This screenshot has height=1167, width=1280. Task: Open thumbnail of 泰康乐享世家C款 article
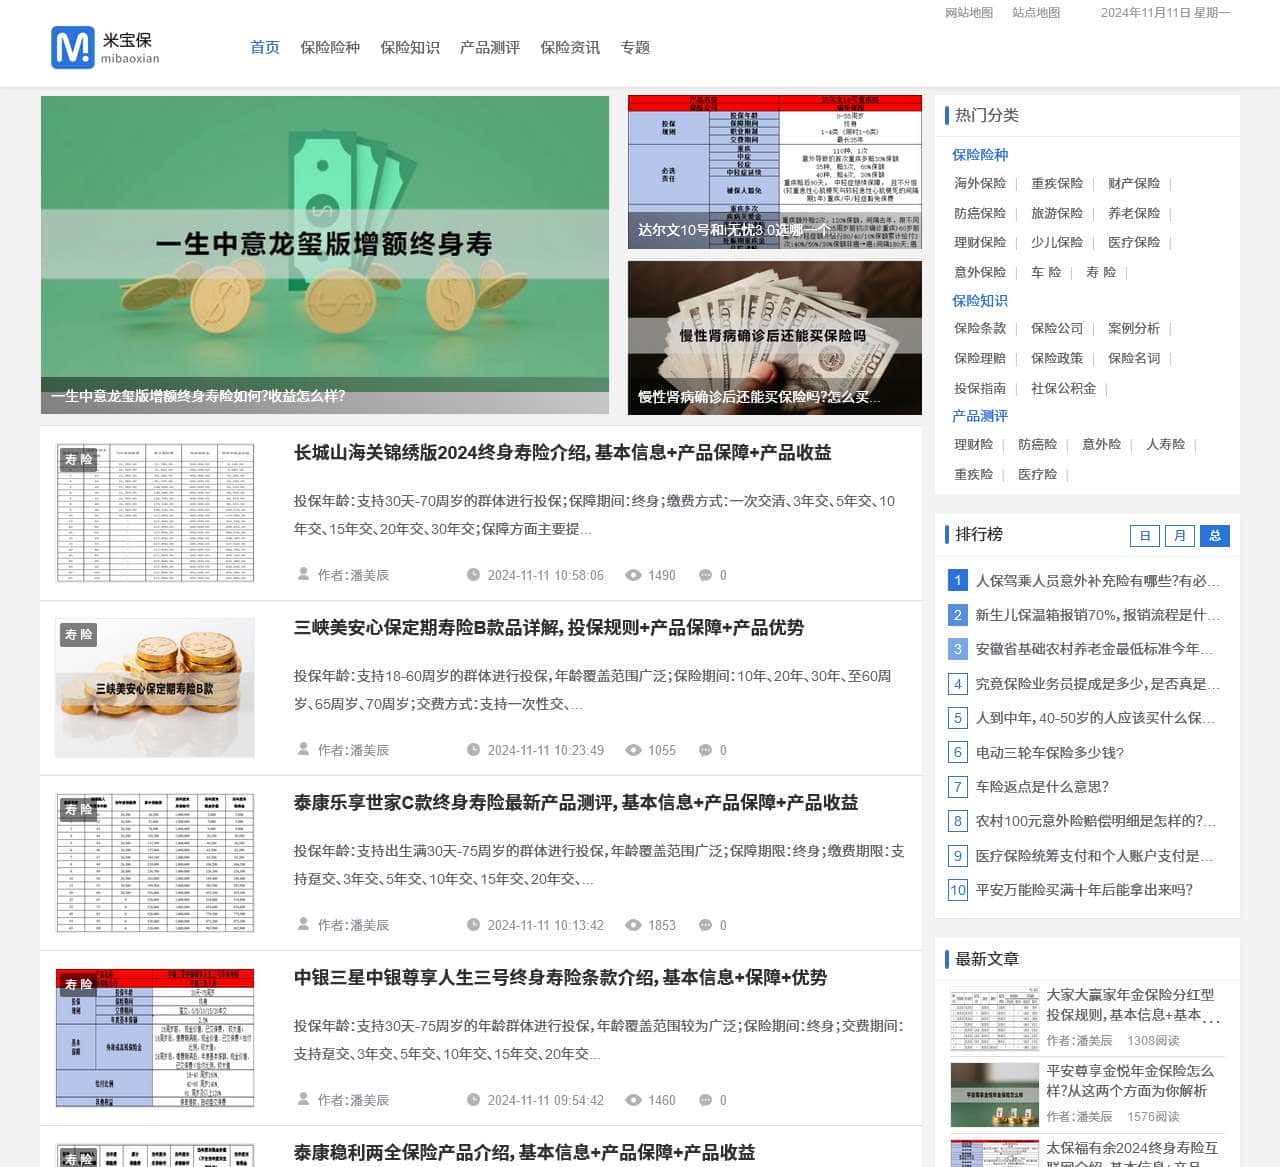tap(155, 863)
